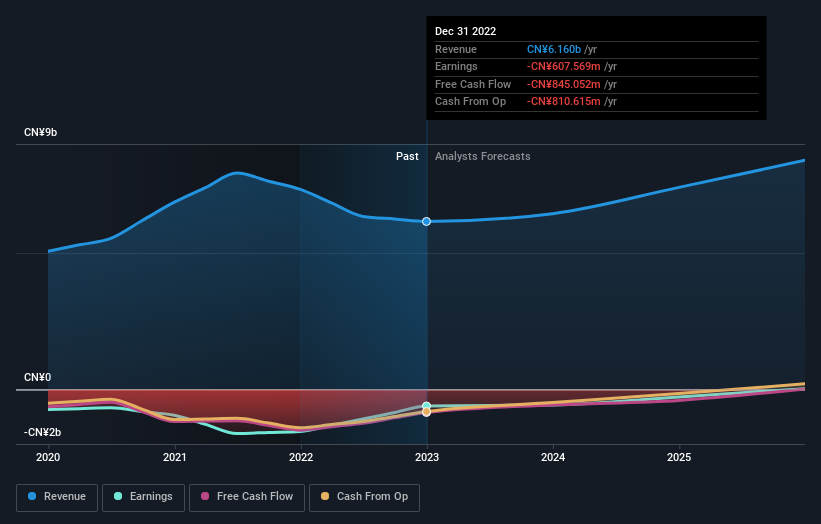Click the pink Free Cash Flow legend dot
Viewport: 821px width, 524px height.
tap(205, 496)
